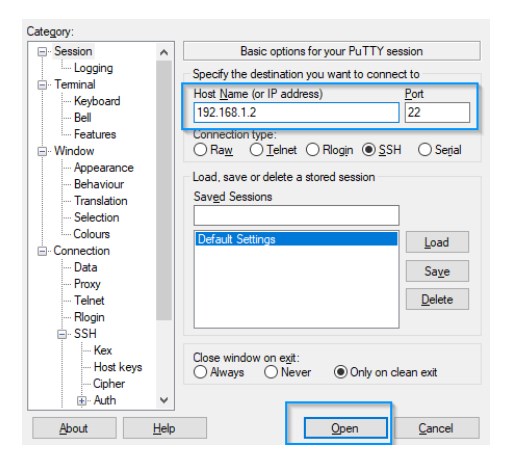The image size is (511, 458).
Task: Select SSH connection type
Action: tap(369, 150)
